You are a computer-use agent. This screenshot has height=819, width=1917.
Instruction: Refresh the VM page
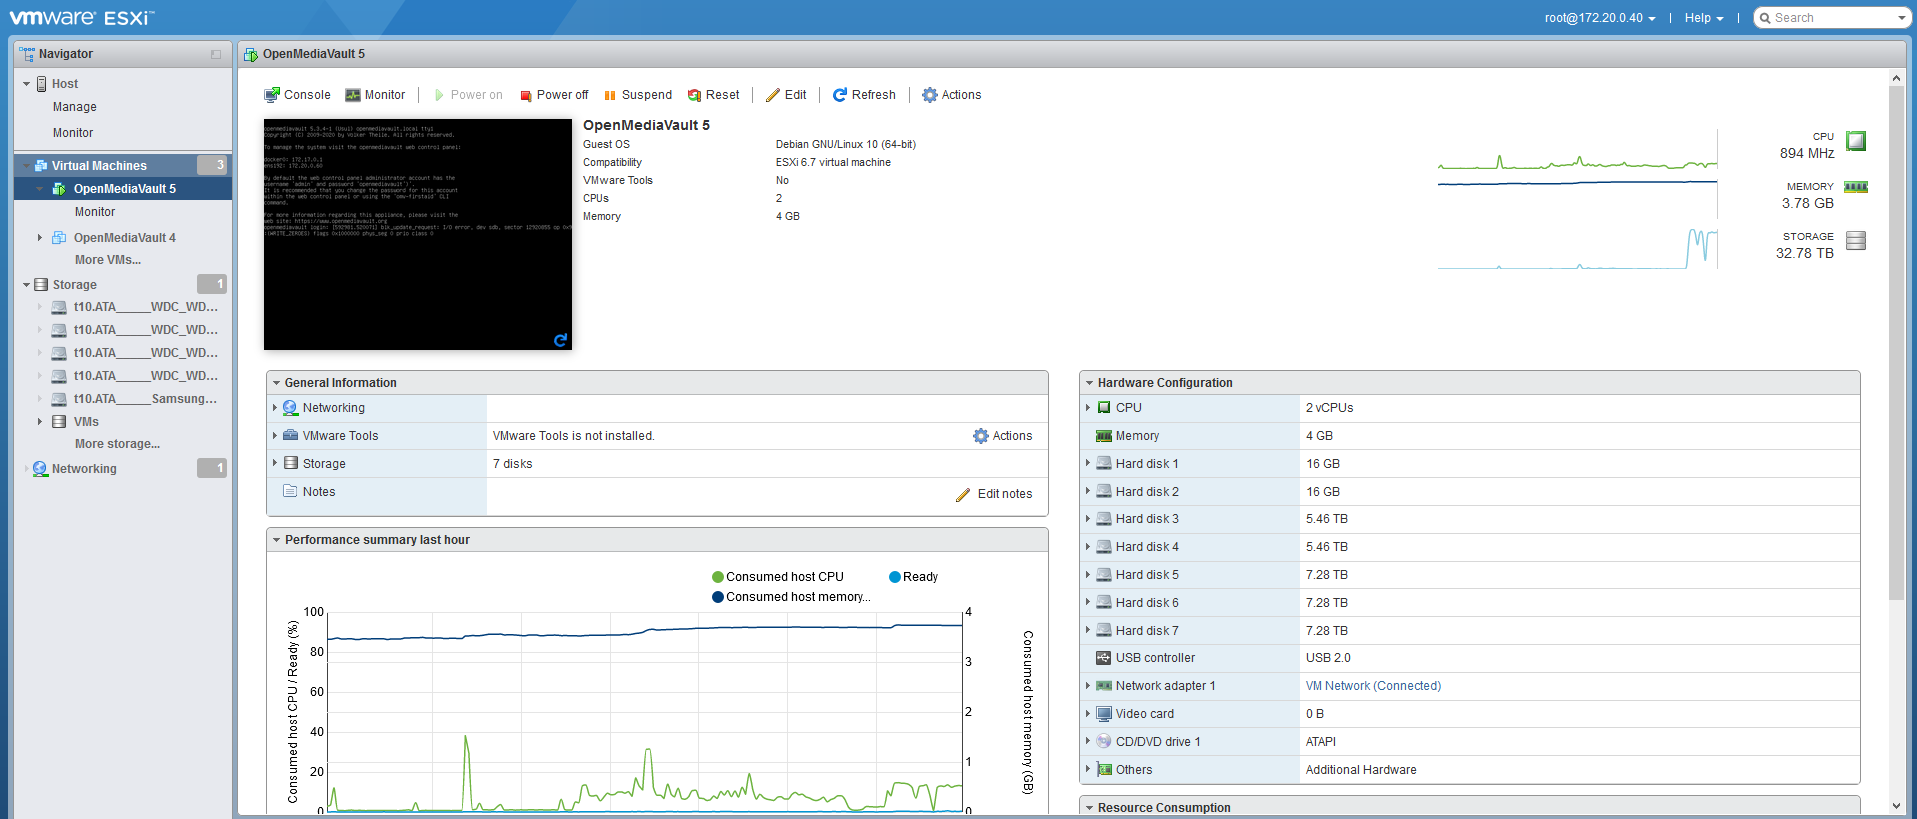[x=864, y=95]
